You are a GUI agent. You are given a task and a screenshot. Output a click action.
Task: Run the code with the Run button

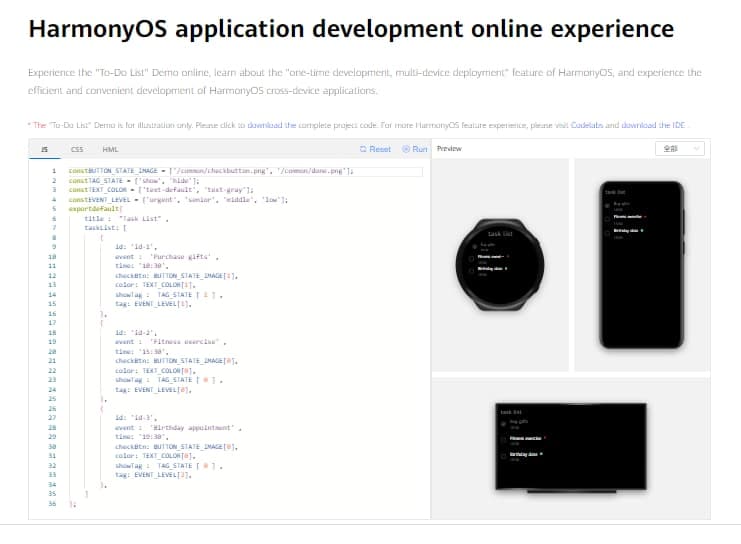click(x=414, y=149)
